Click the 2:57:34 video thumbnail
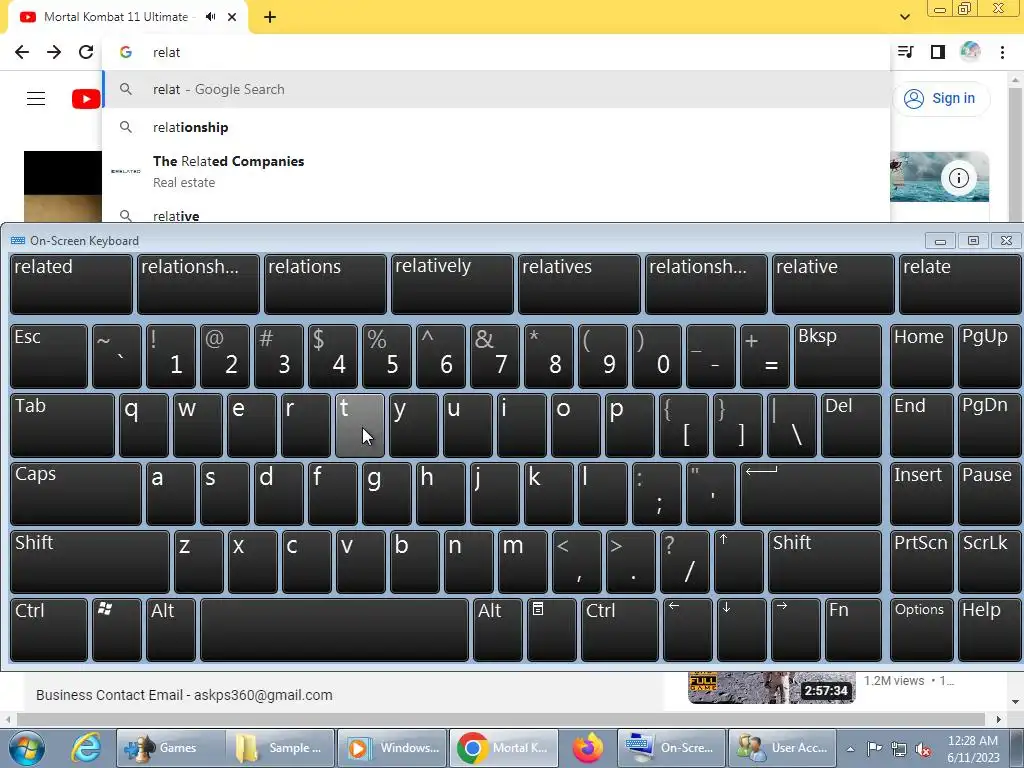The image size is (1024, 768). pyautogui.click(x=771, y=688)
